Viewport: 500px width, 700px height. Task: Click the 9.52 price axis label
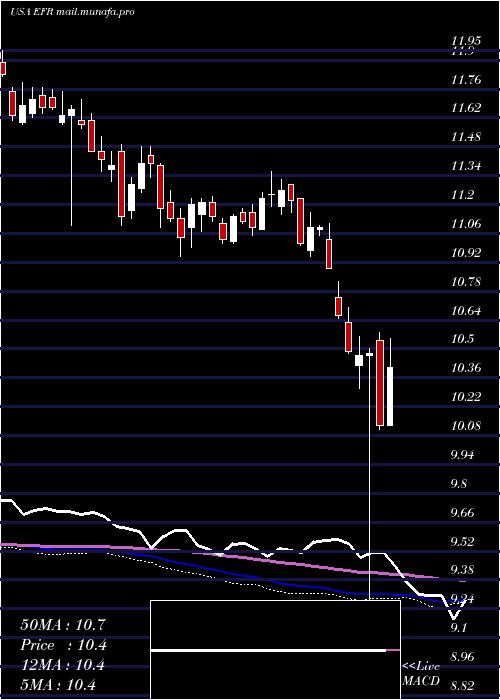463,542
